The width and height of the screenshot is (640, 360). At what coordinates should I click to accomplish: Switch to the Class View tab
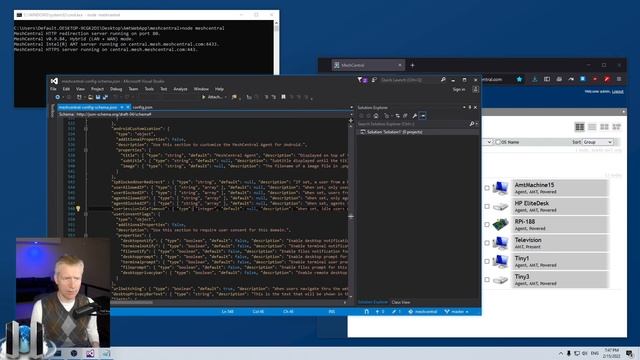coord(401,302)
